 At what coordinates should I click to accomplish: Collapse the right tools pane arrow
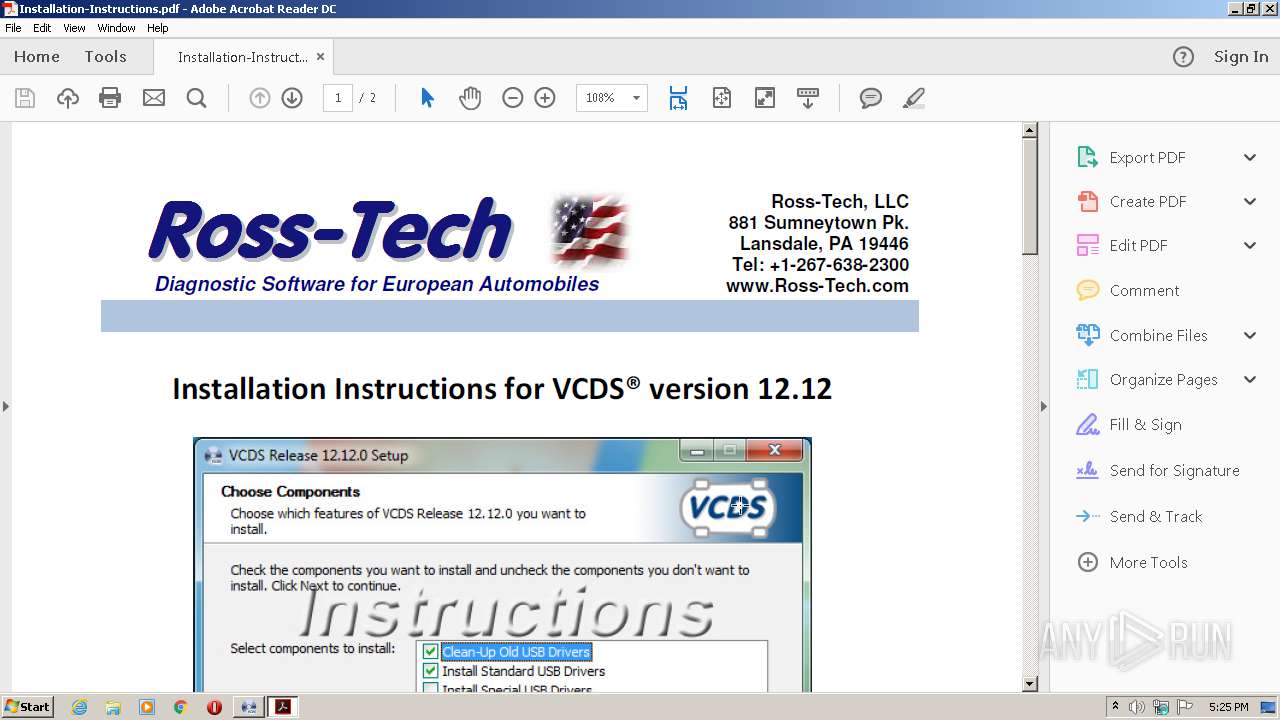[x=1044, y=406]
